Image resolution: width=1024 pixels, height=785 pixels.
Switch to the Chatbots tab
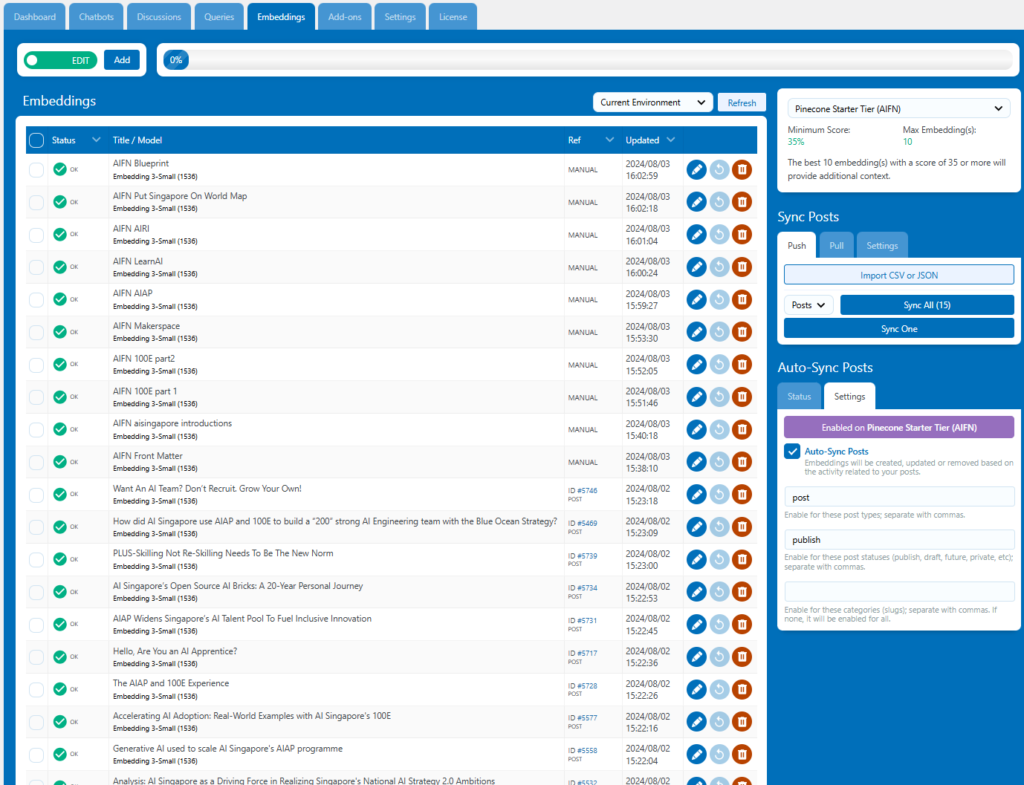point(98,17)
